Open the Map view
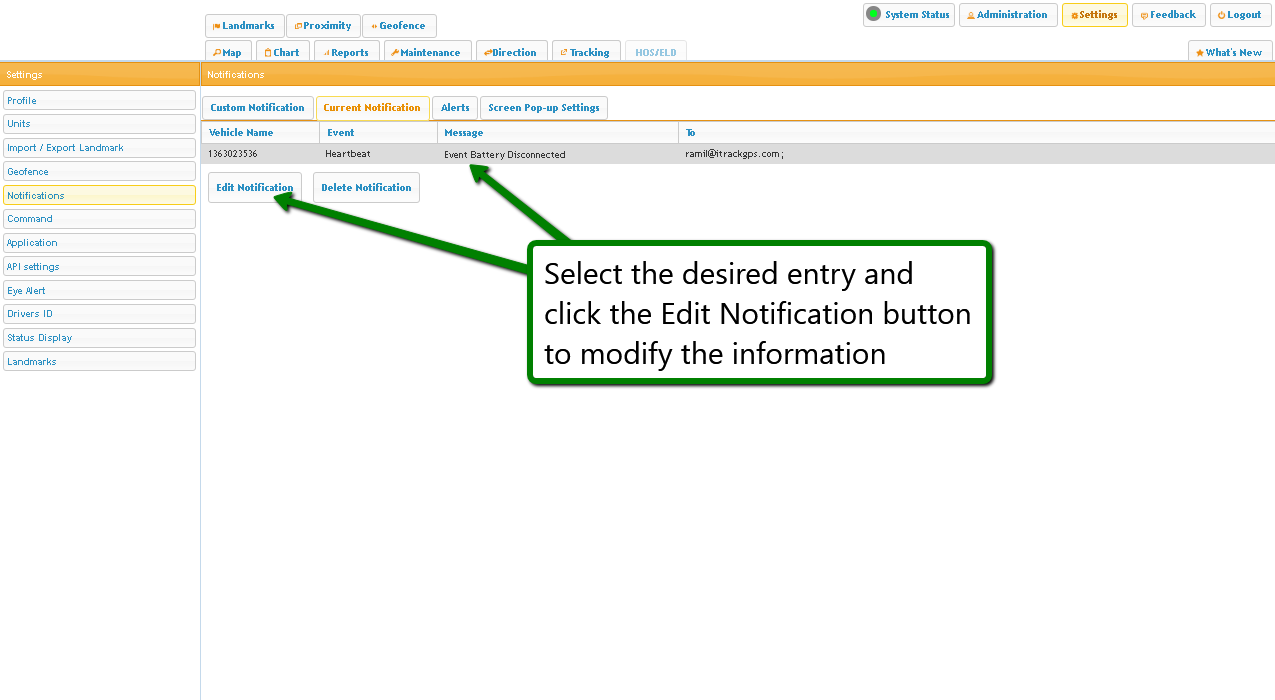 click(x=228, y=52)
